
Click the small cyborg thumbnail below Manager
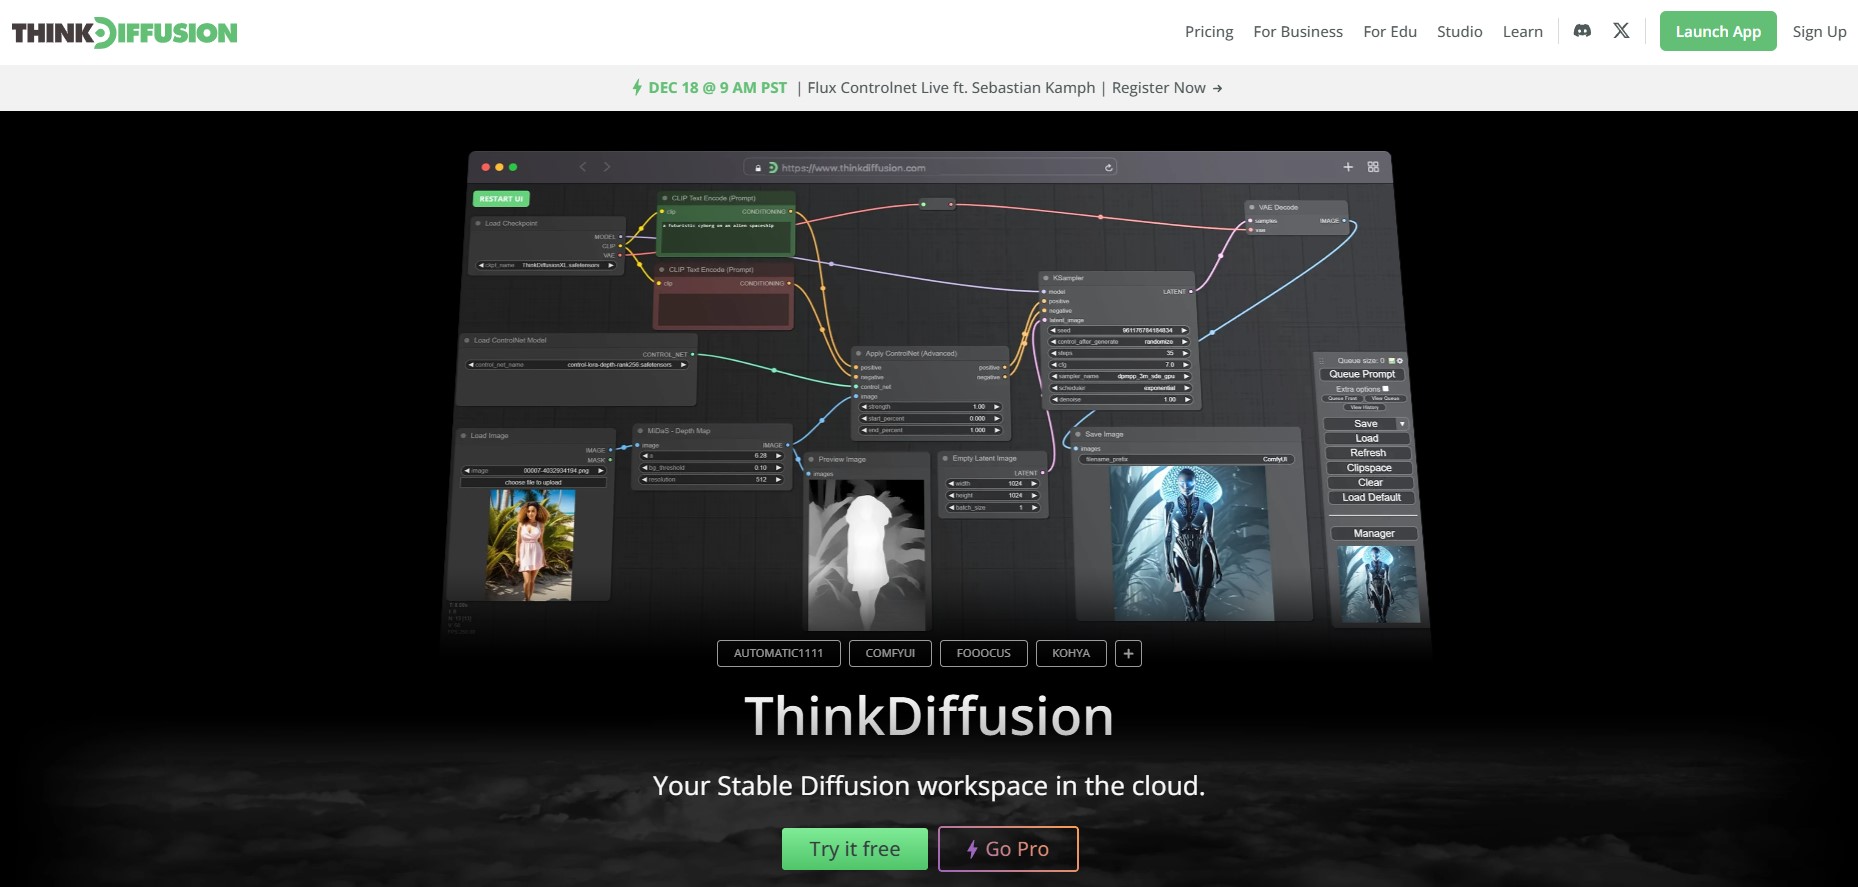1377,584
